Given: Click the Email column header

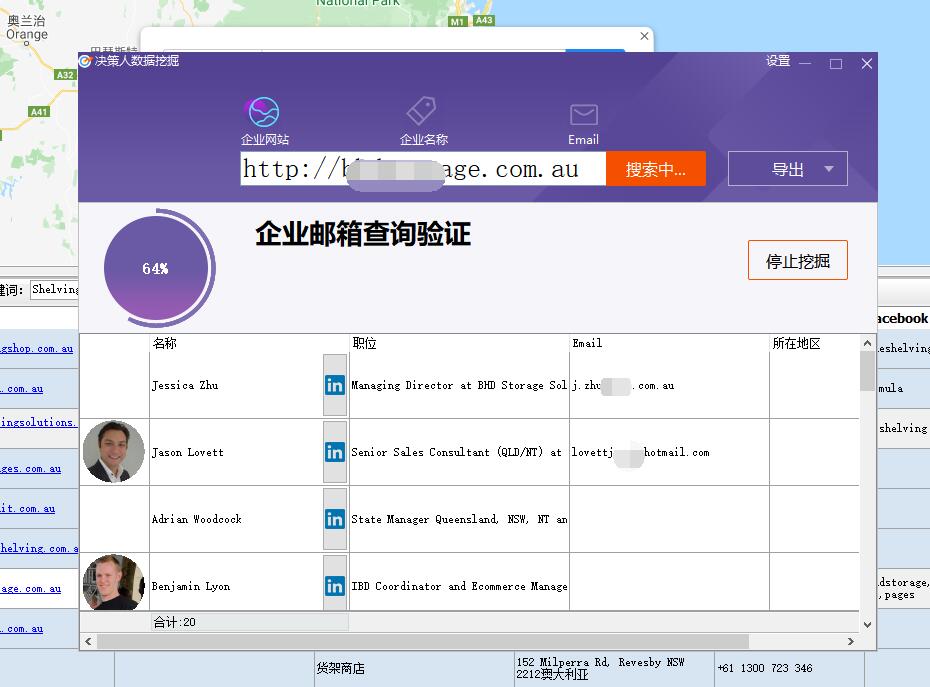Looking at the screenshot, I should [x=669, y=344].
